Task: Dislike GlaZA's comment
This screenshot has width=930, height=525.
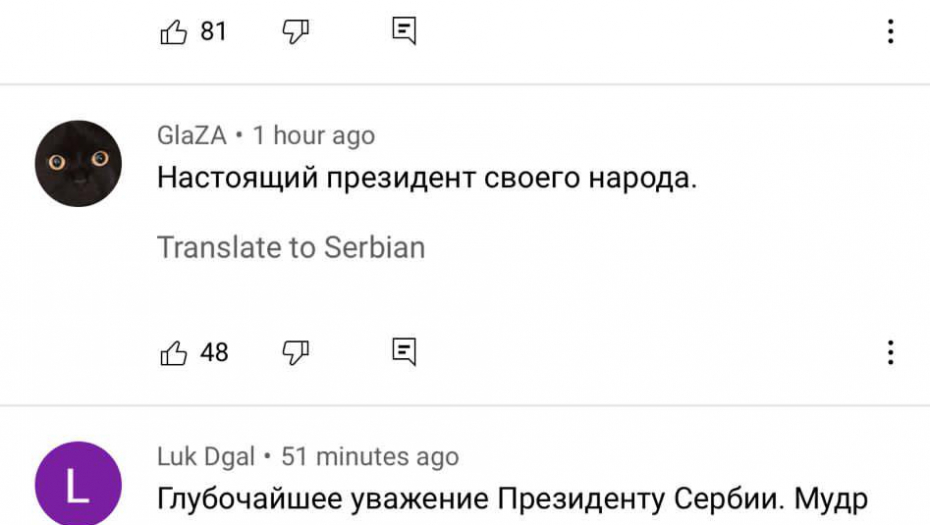Action: (295, 352)
